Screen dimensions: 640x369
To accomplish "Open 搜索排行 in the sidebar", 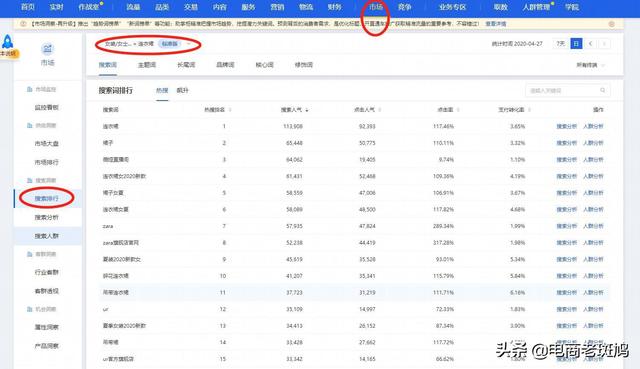I will (x=47, y=198).
